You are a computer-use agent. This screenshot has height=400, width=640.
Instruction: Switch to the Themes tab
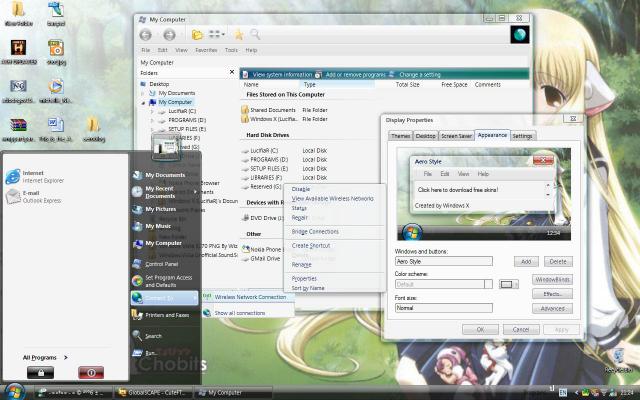[x=400, y=136]
